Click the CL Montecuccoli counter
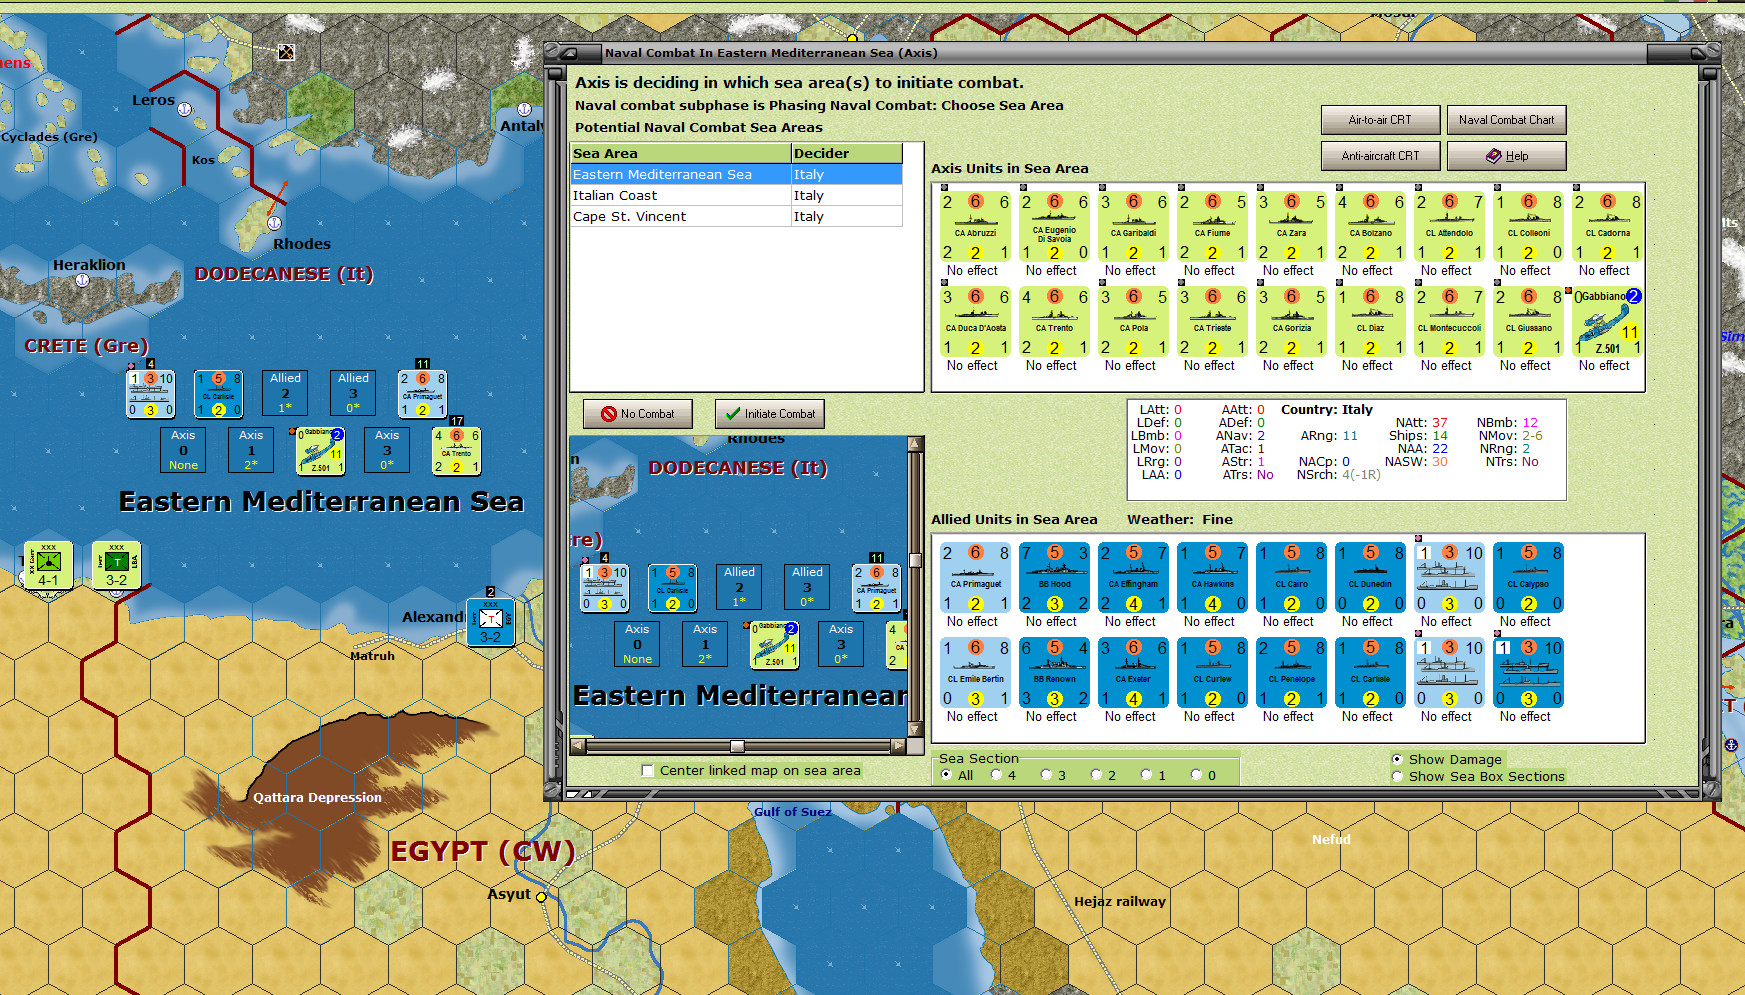1745x995 pixels. (1449, 322)
